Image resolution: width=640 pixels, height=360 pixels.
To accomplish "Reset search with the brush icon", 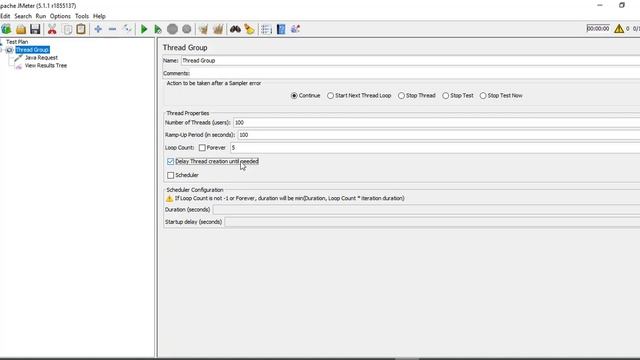I will (249, 29).
